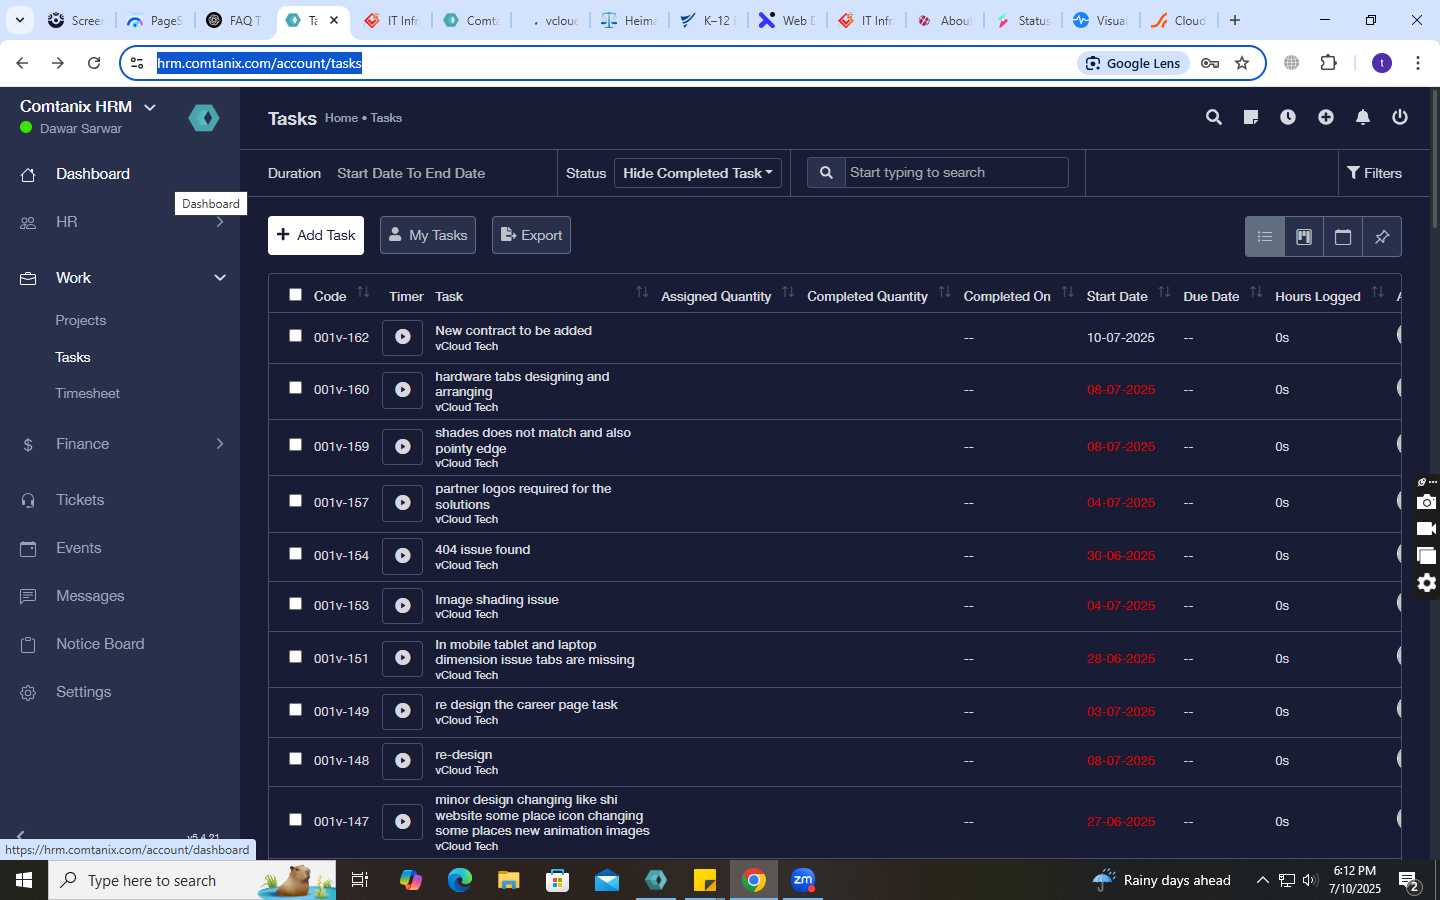Open Zoom from the Windows taskbar

[x=803, y=880]
